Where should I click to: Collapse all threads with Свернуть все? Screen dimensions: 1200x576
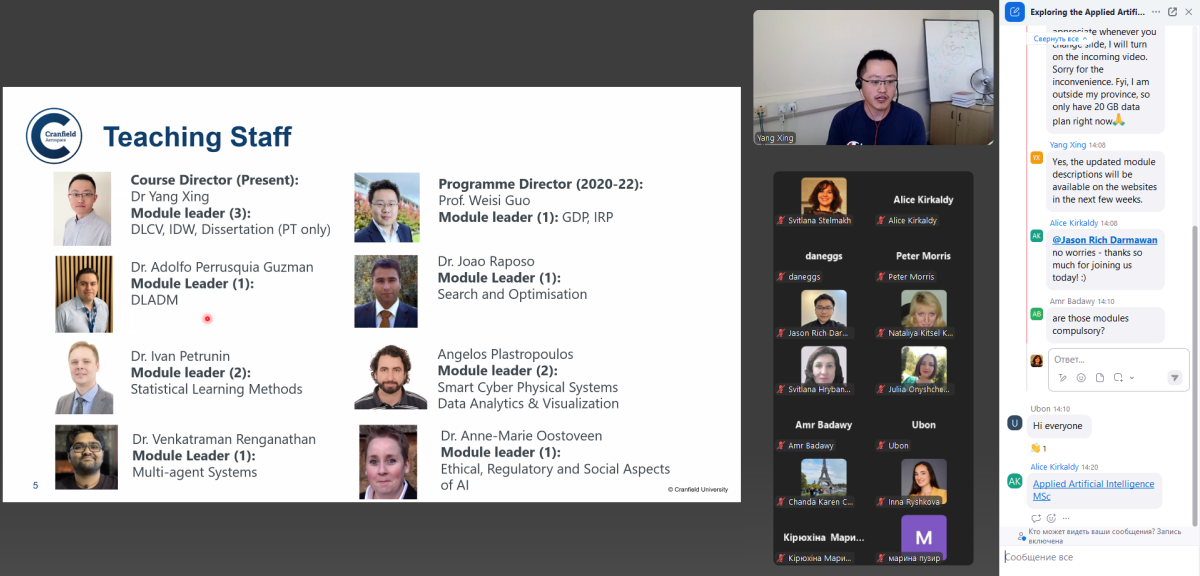[x=1060, y=39]
